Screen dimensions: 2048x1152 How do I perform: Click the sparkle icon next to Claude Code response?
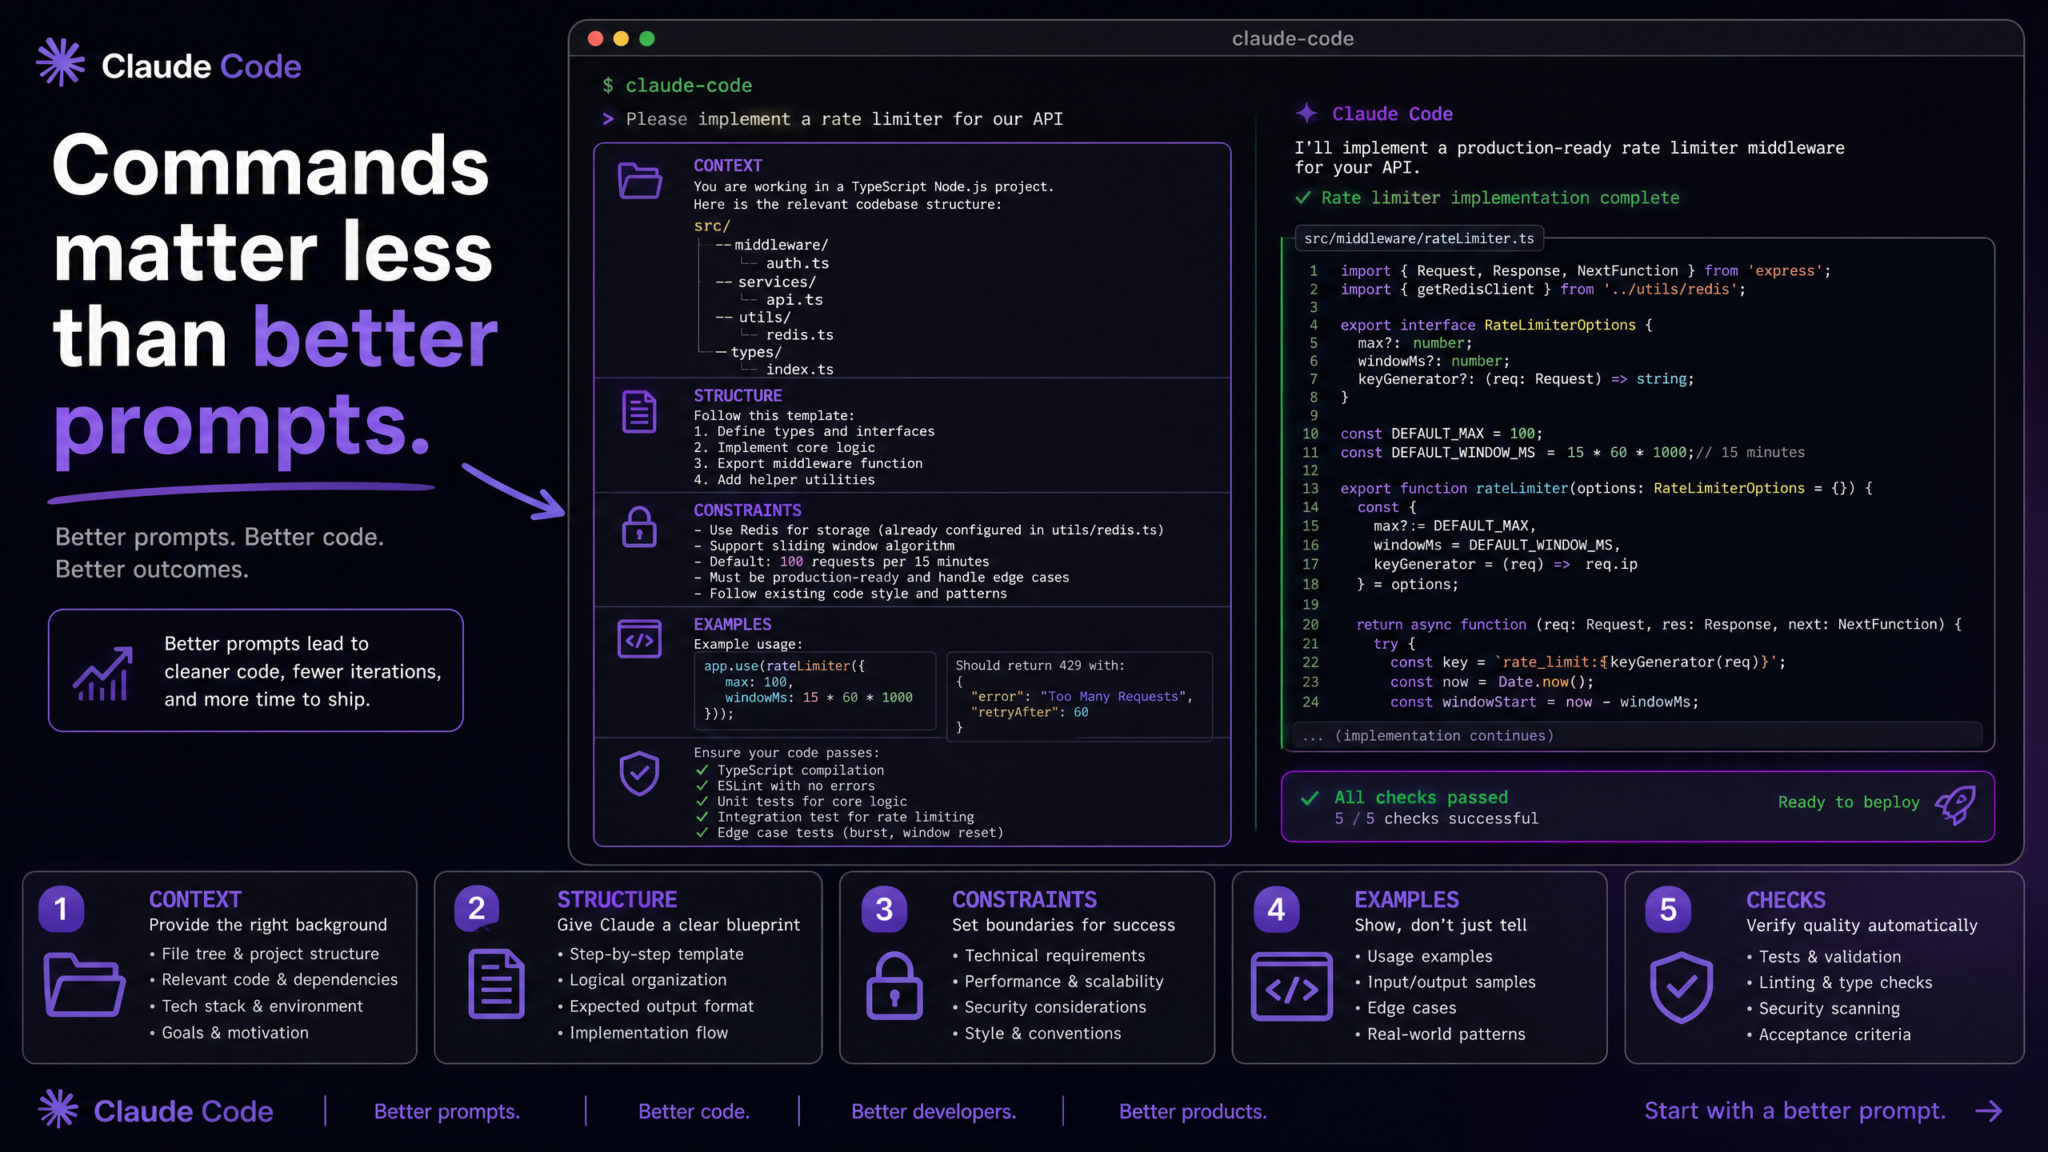[1306, 113]
